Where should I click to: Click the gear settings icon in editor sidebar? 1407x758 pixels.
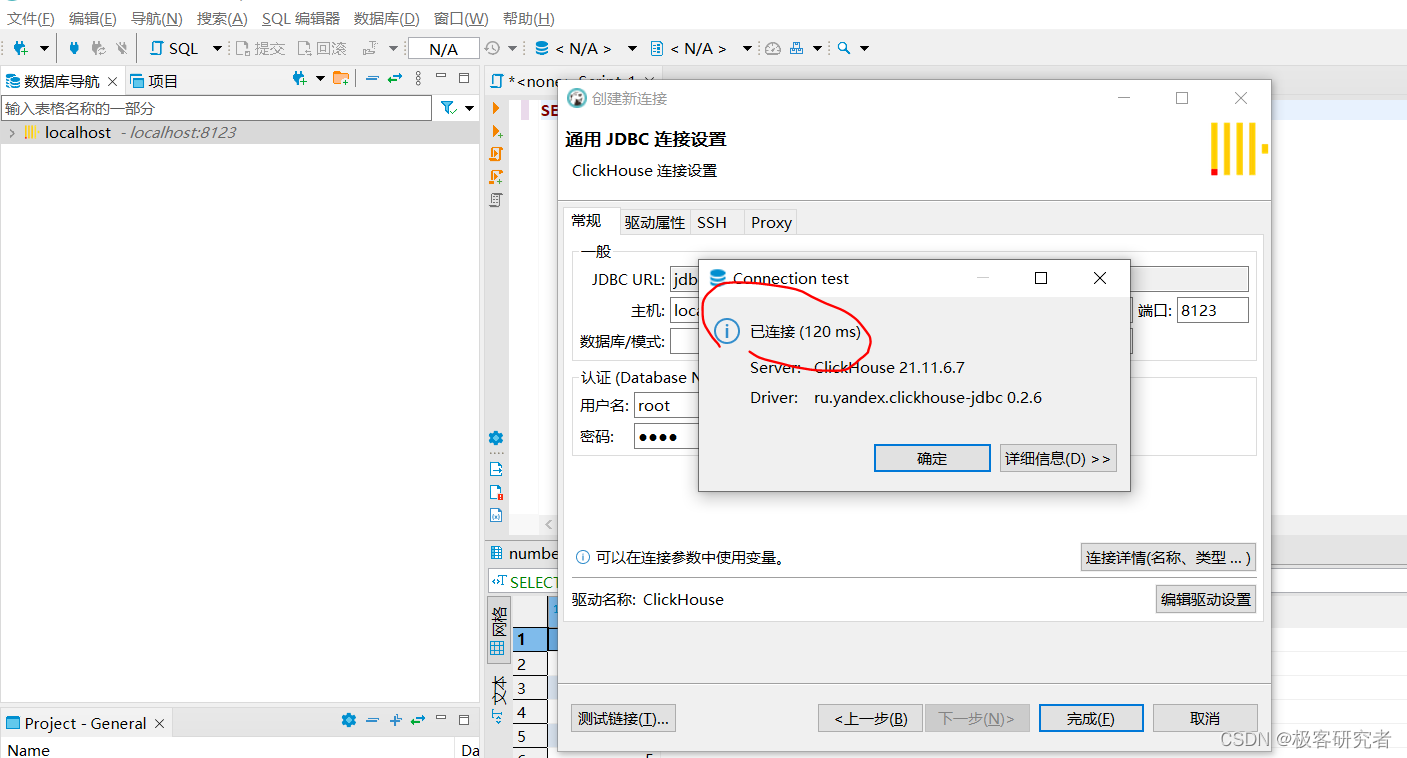point(496,438)
